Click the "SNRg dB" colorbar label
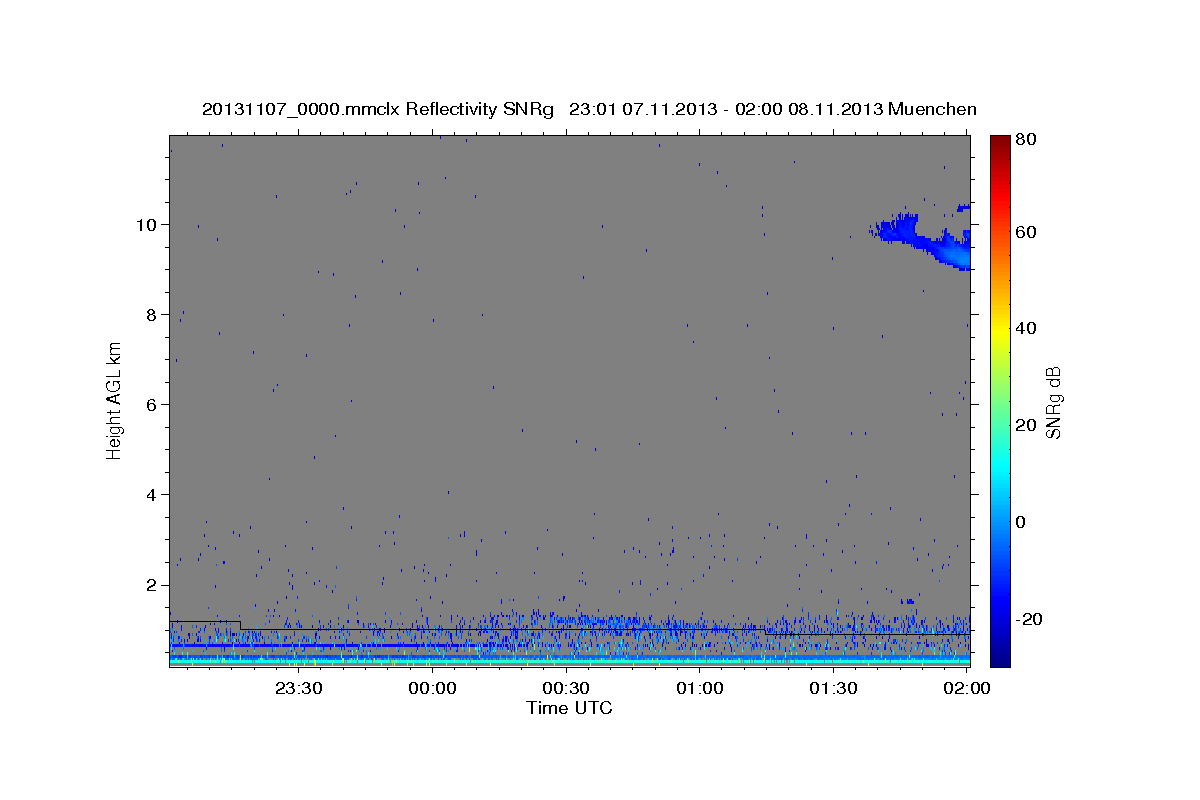 pos(1053,402)
